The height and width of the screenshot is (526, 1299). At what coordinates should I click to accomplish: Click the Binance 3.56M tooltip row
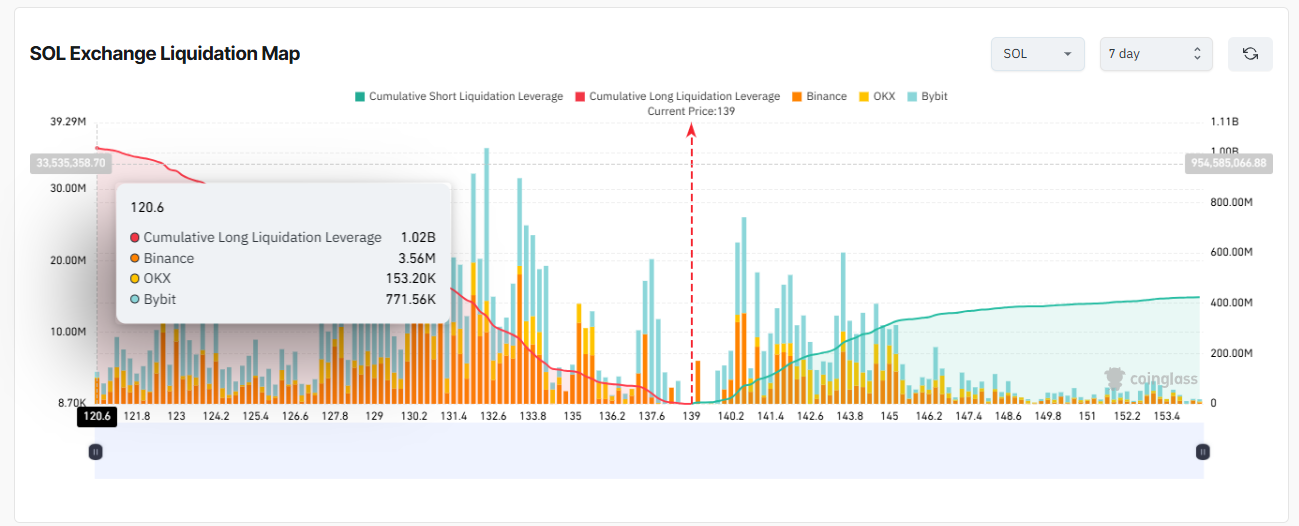coord(283,258)
